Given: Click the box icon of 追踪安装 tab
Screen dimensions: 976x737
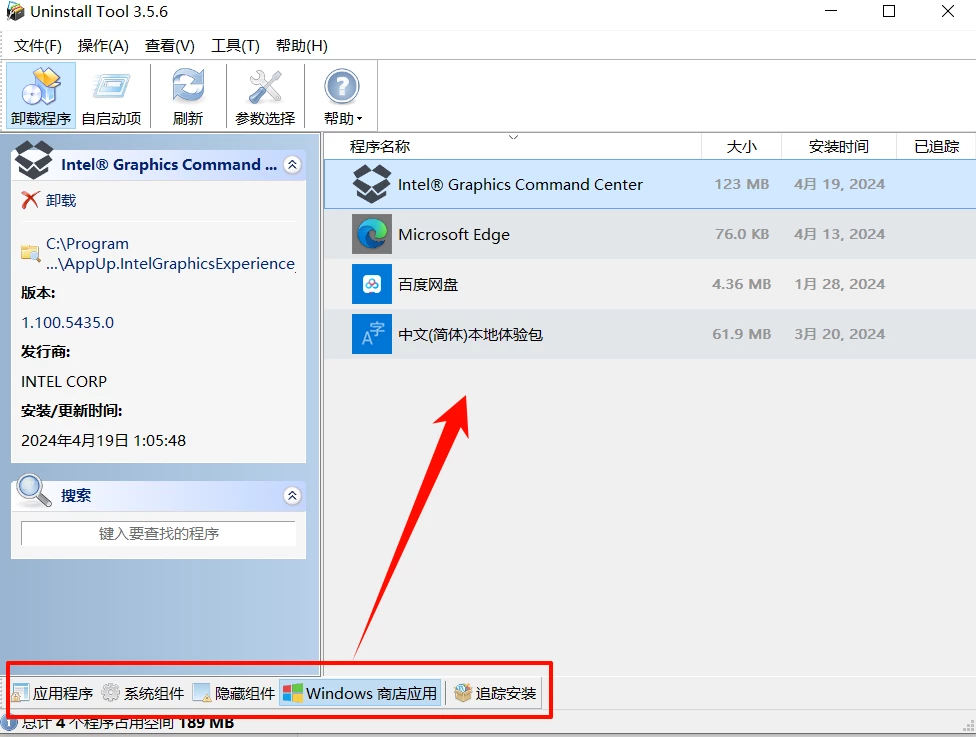Looking at the screenshot, I should (462, 692).
